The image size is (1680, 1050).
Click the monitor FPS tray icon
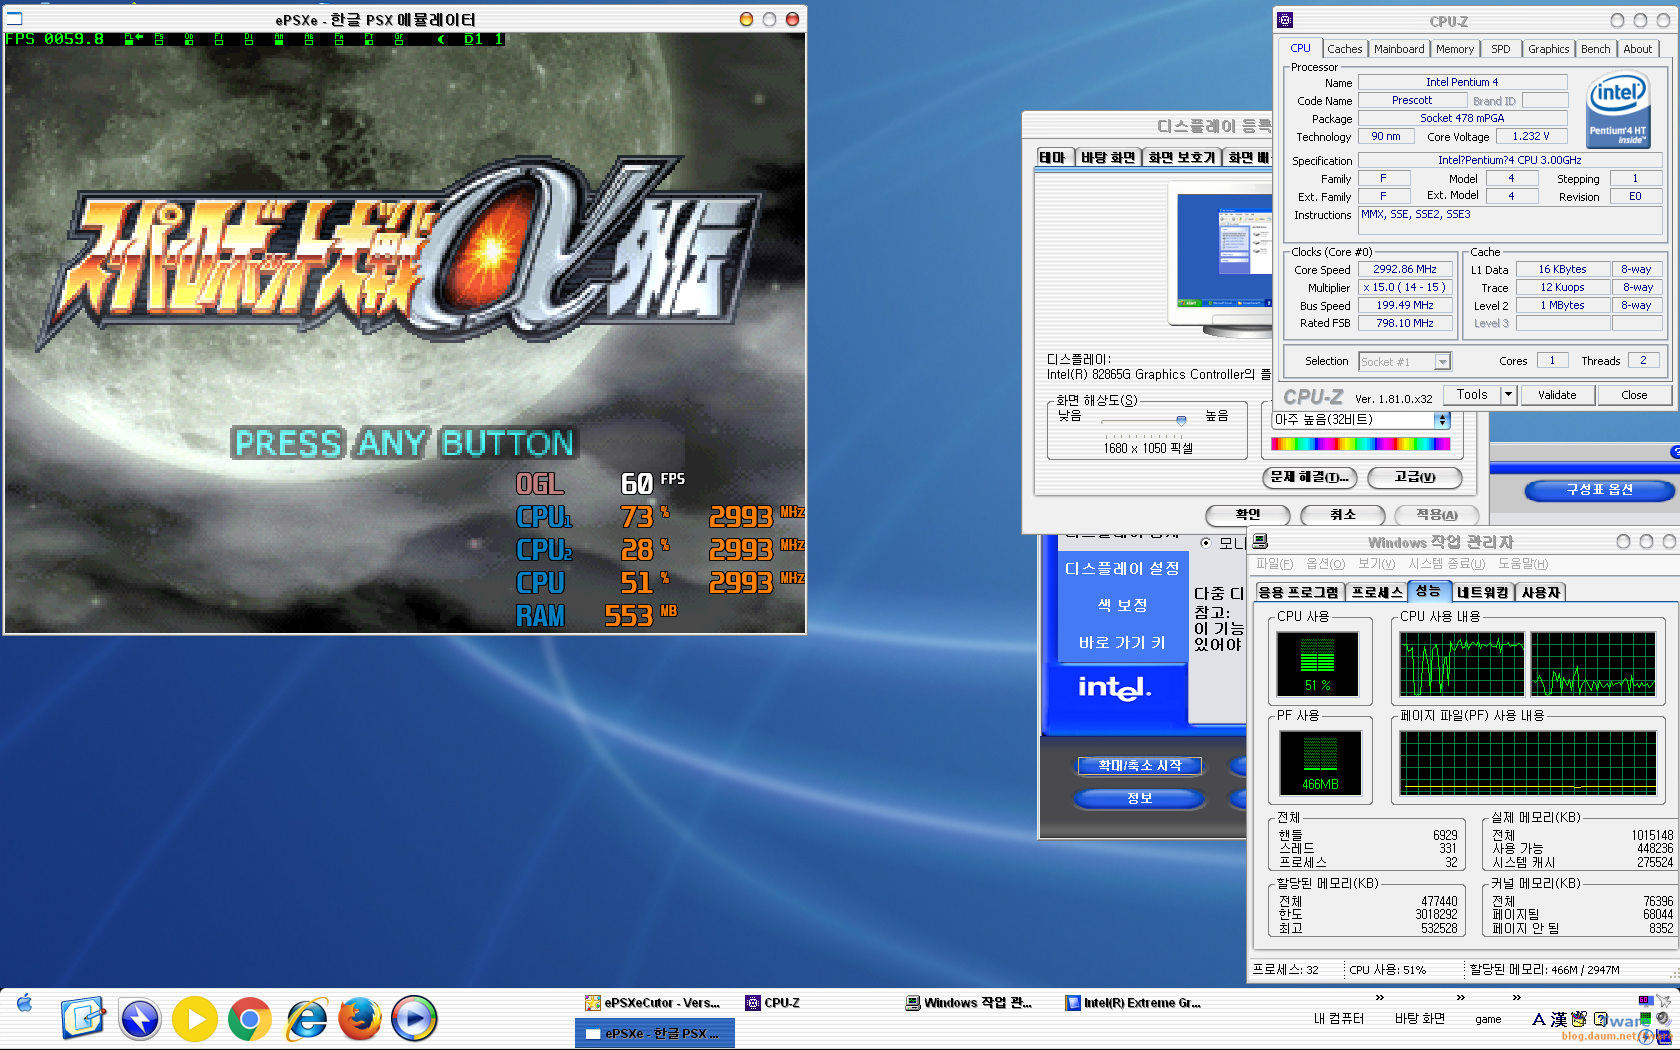1645,1000
